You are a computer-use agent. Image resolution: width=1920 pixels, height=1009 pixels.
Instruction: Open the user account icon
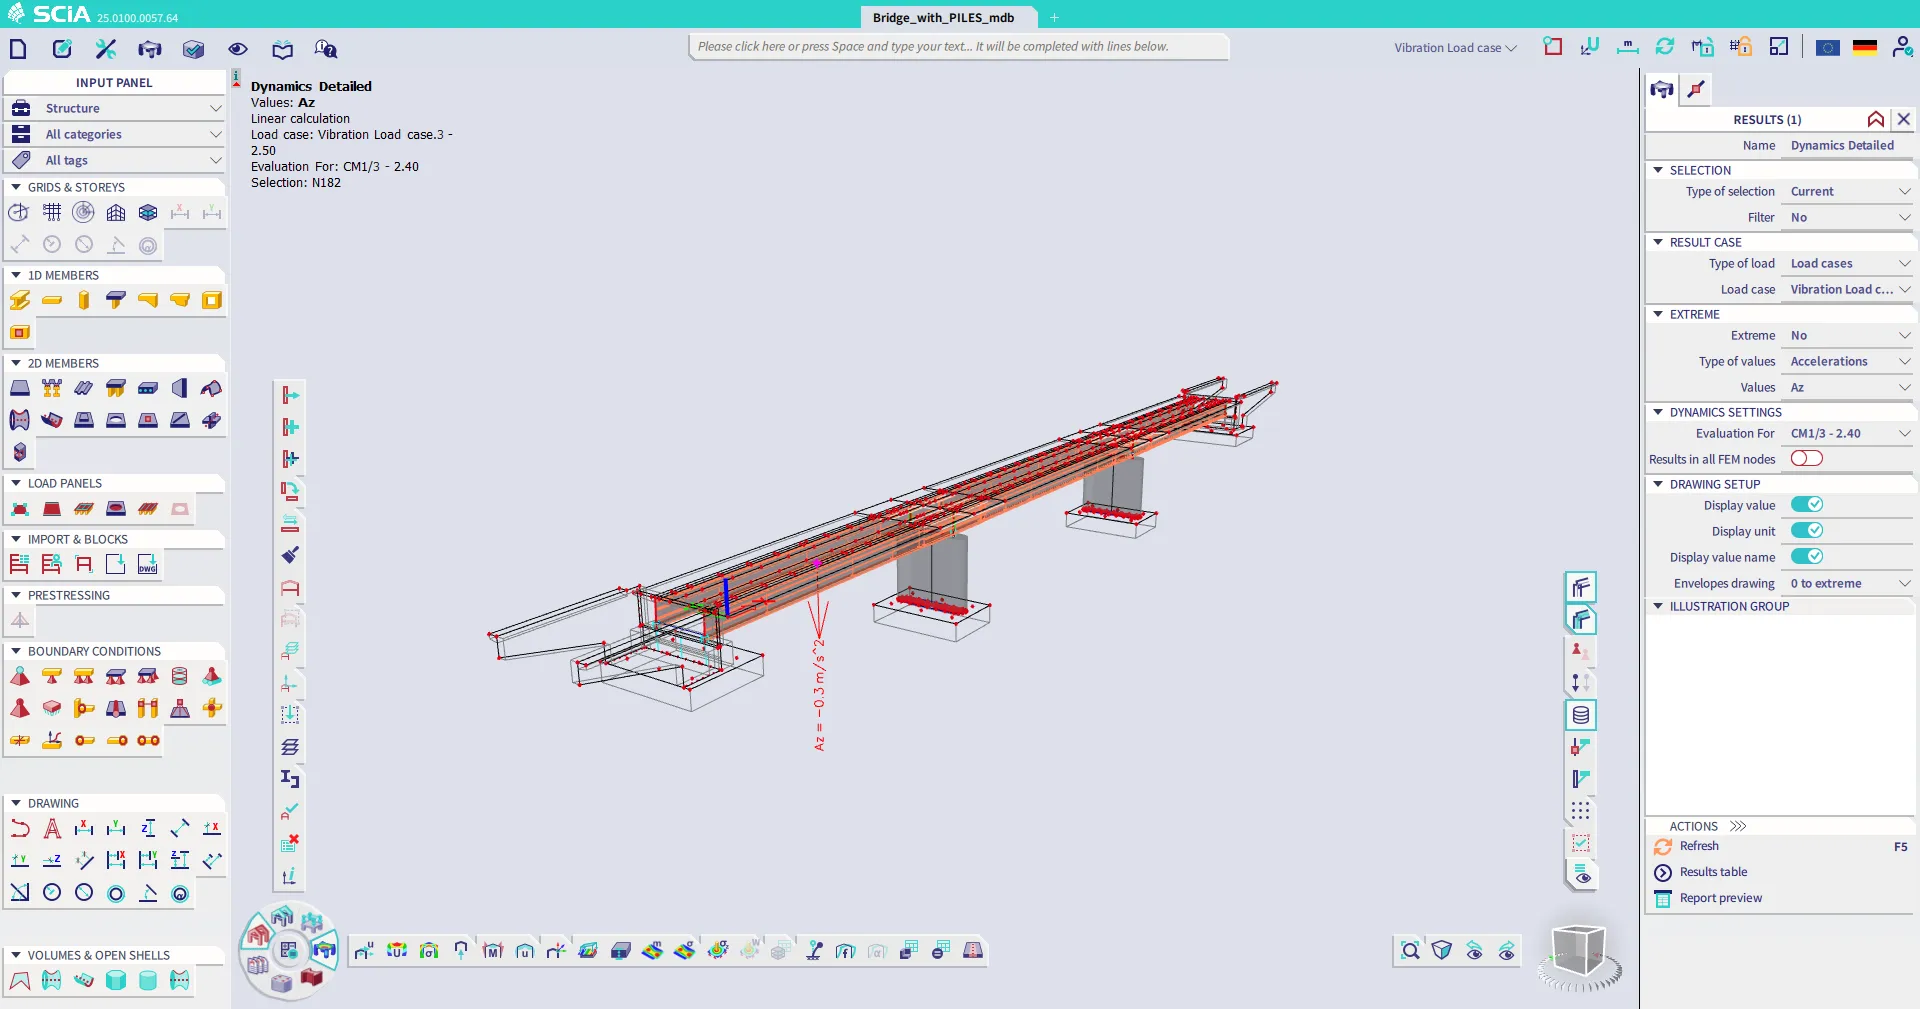1902,46
